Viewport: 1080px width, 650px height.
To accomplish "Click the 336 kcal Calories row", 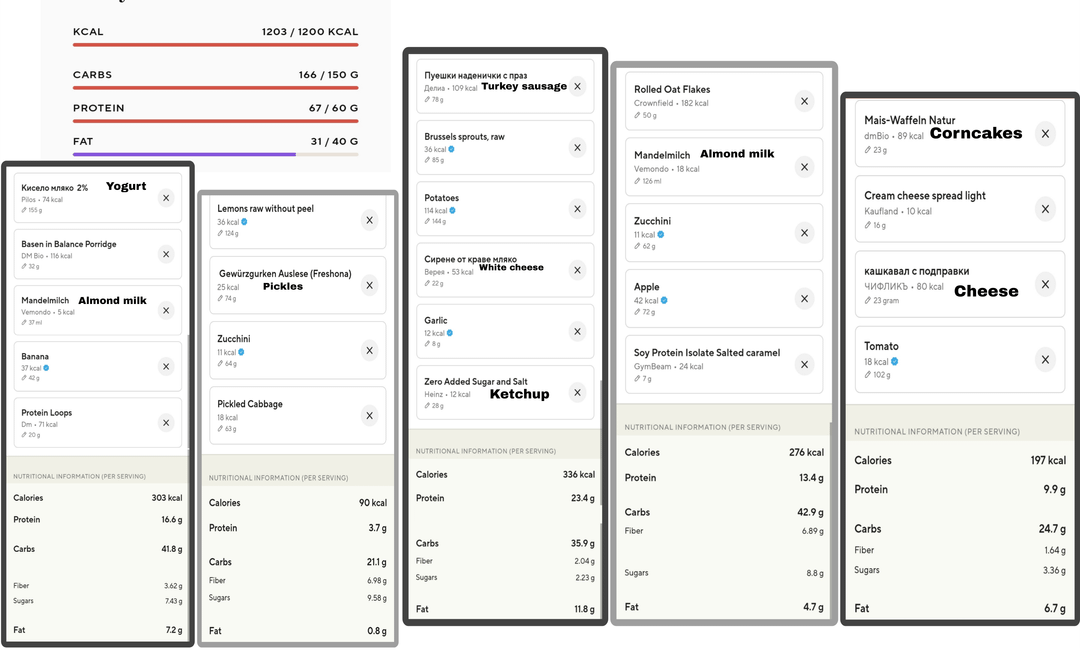I will pyautogui.click(x=505, y=475).
